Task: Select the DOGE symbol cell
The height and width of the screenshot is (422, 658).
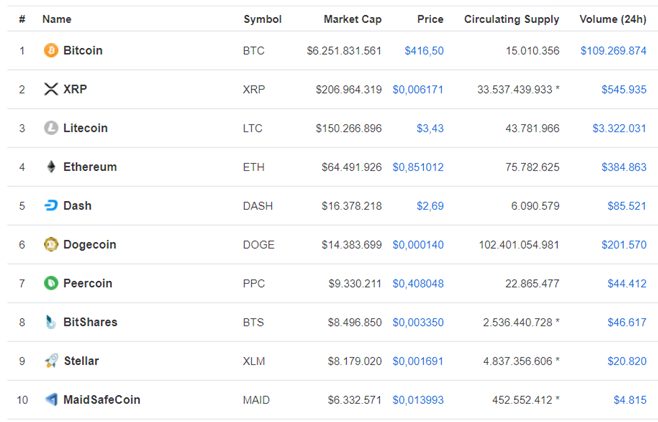Action: pyautogui.click(x=258, y=245)
